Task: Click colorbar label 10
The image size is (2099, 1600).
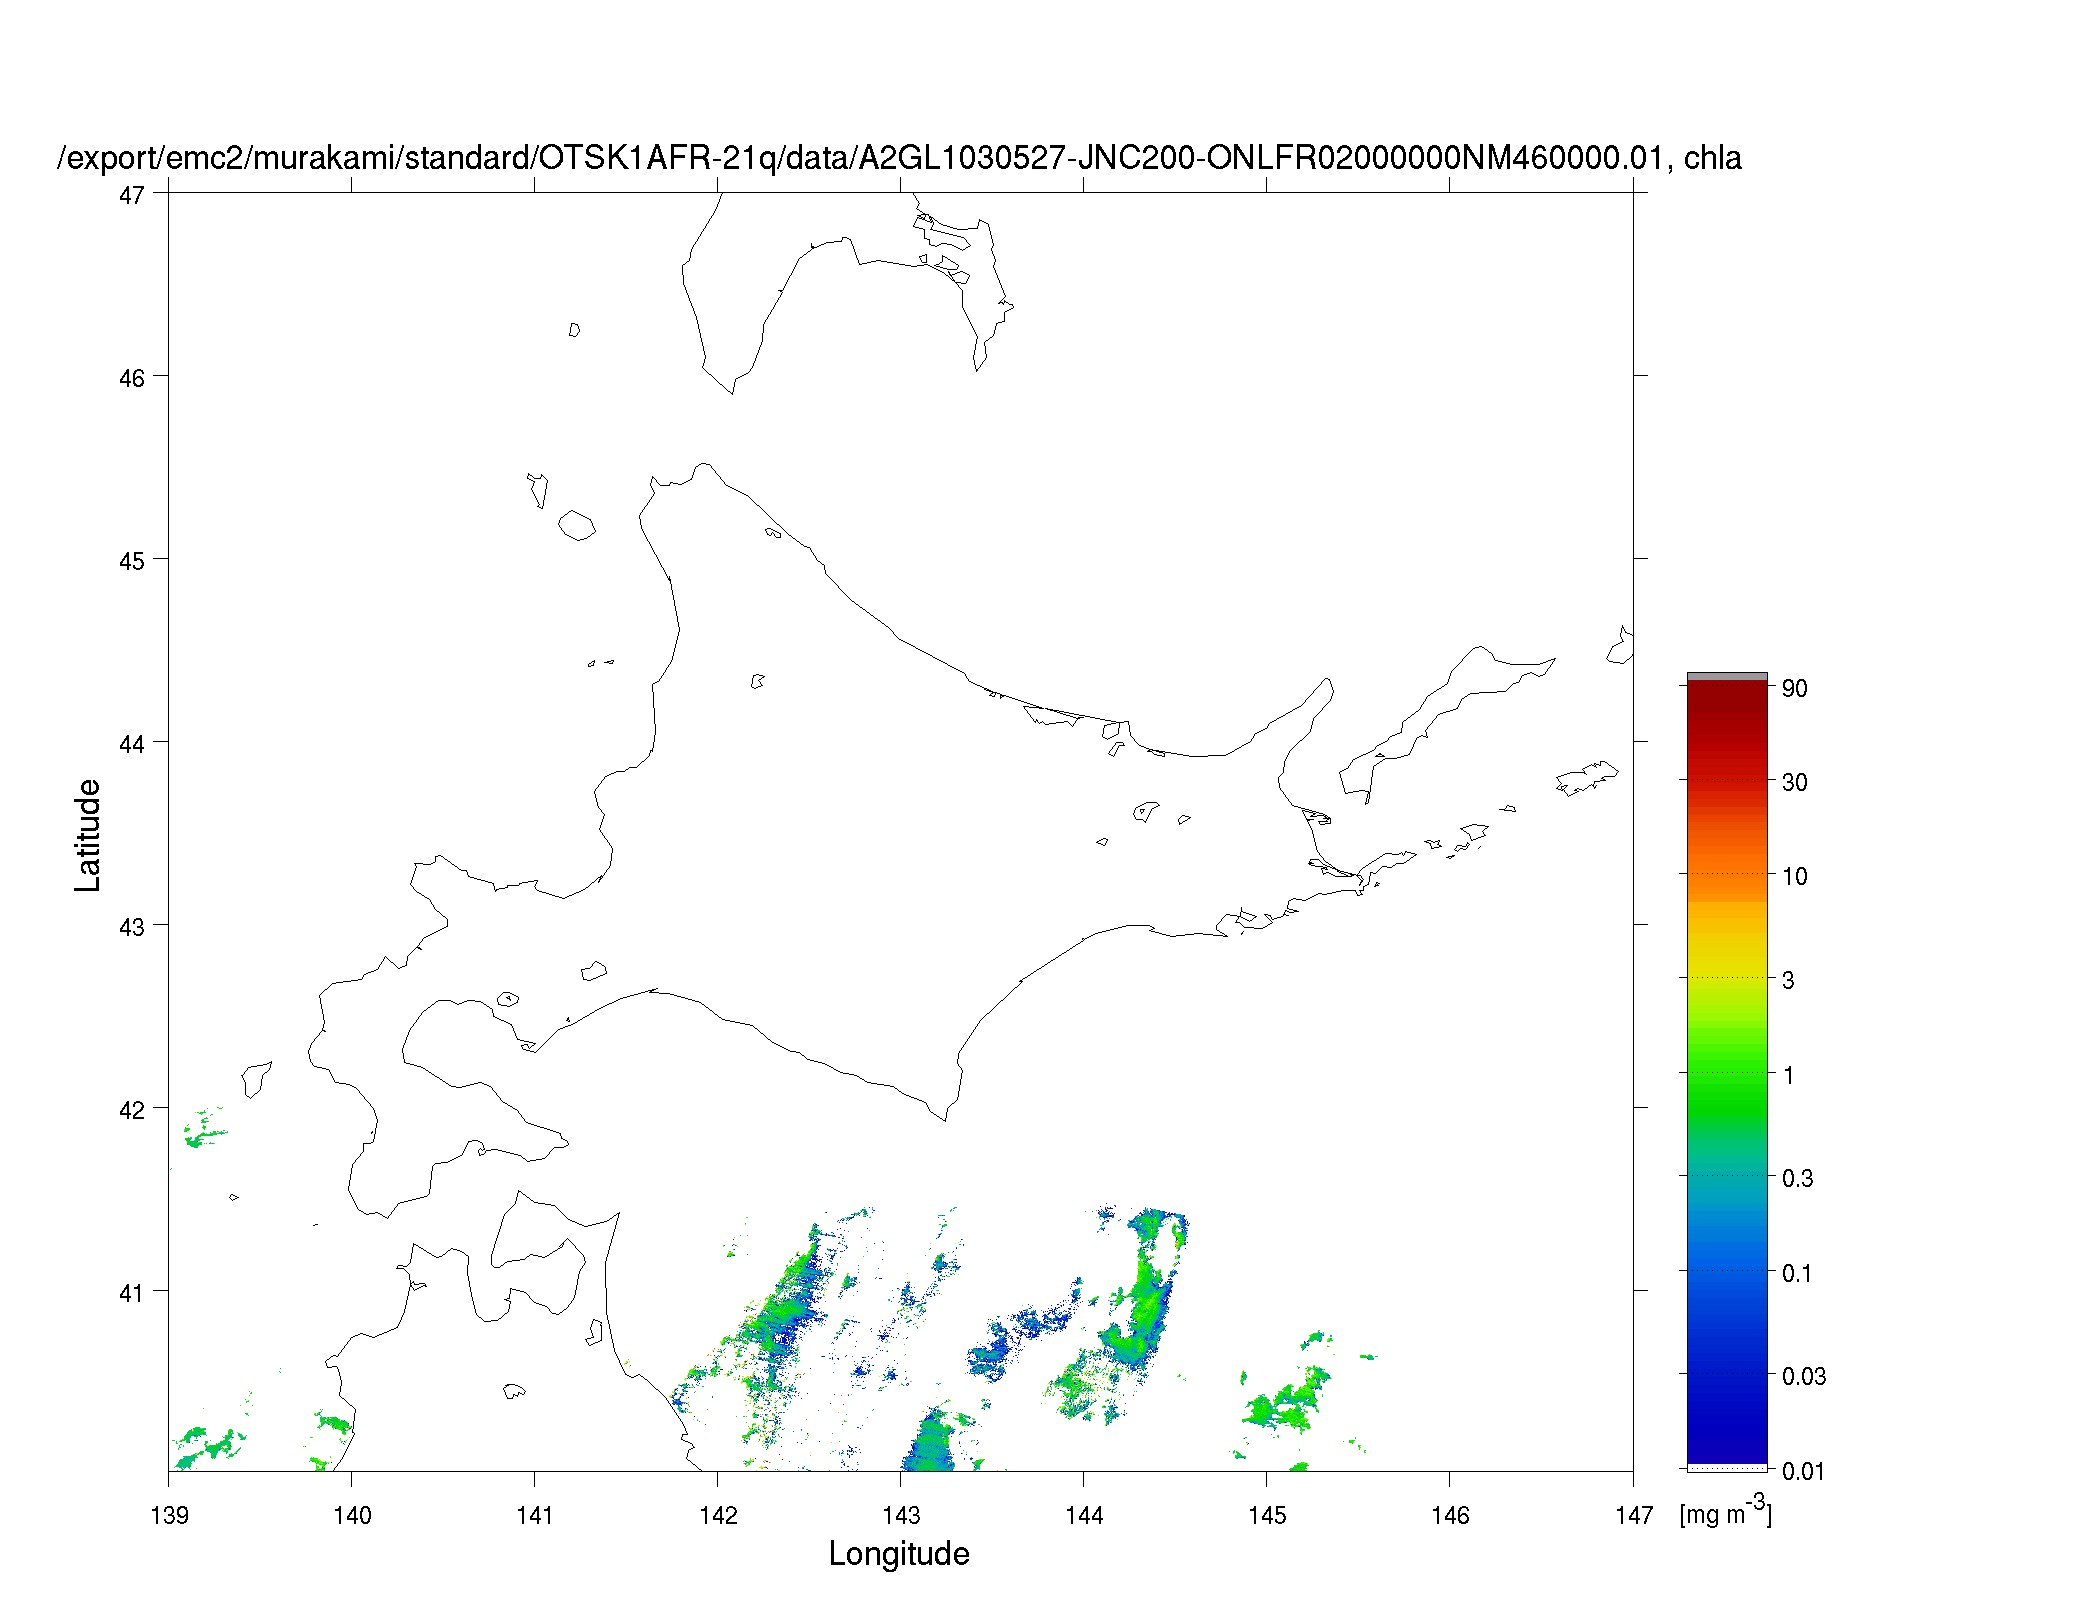Action: pyautogui.click(x=1795, y=876)
